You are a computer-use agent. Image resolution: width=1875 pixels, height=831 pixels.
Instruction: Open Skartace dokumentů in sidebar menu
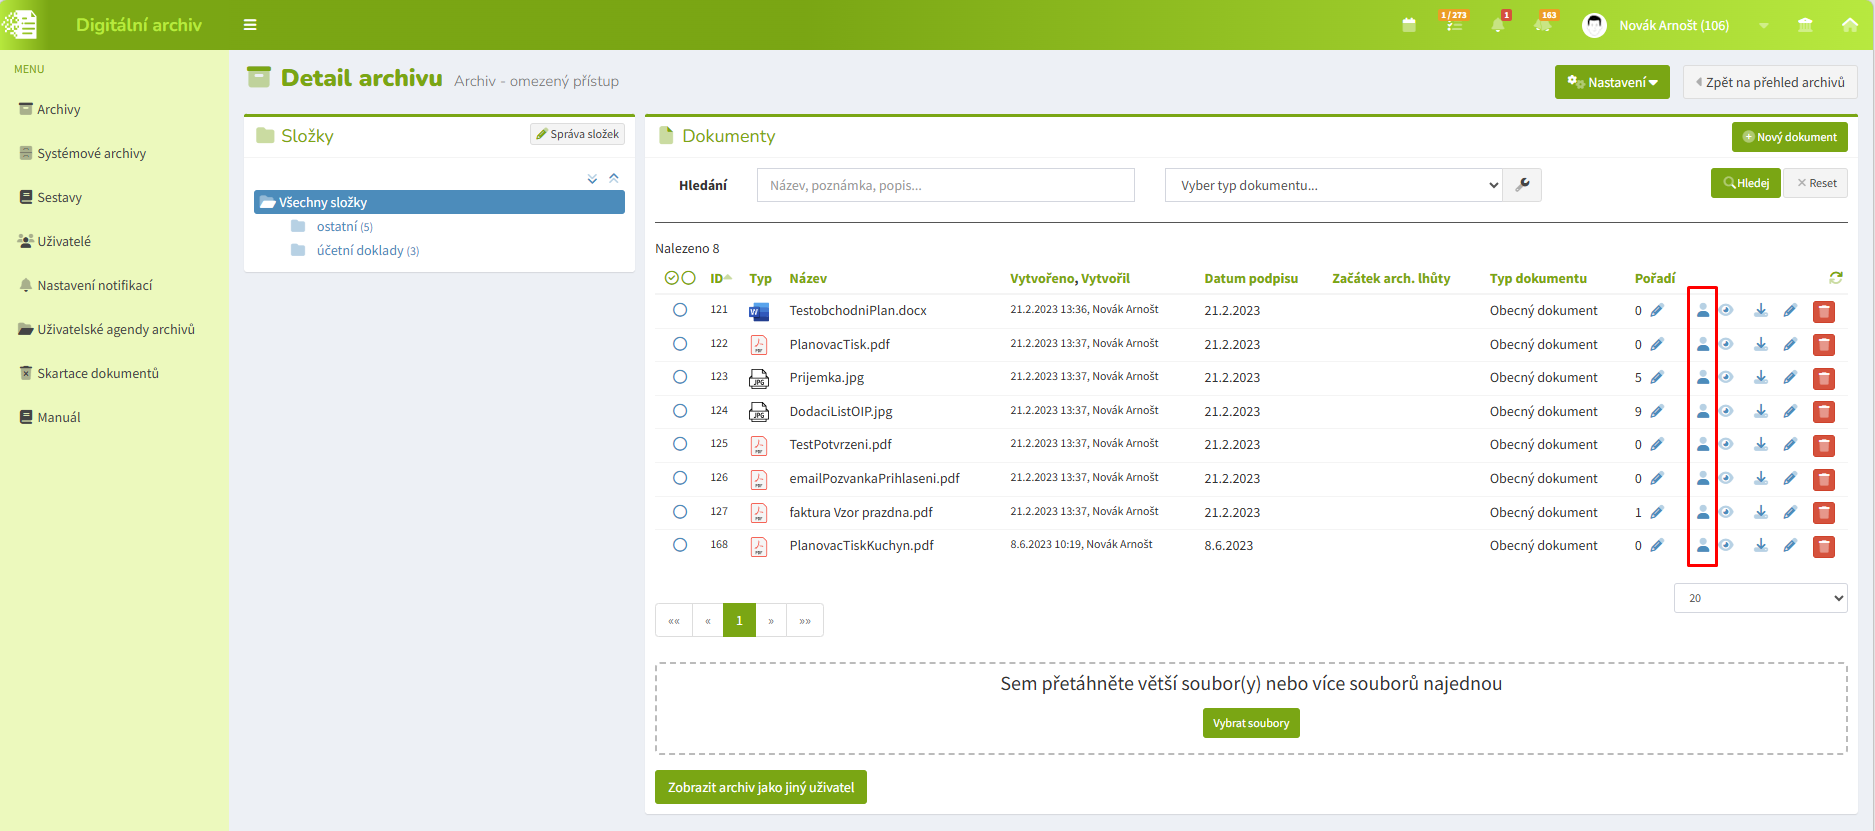coord(98,373)
